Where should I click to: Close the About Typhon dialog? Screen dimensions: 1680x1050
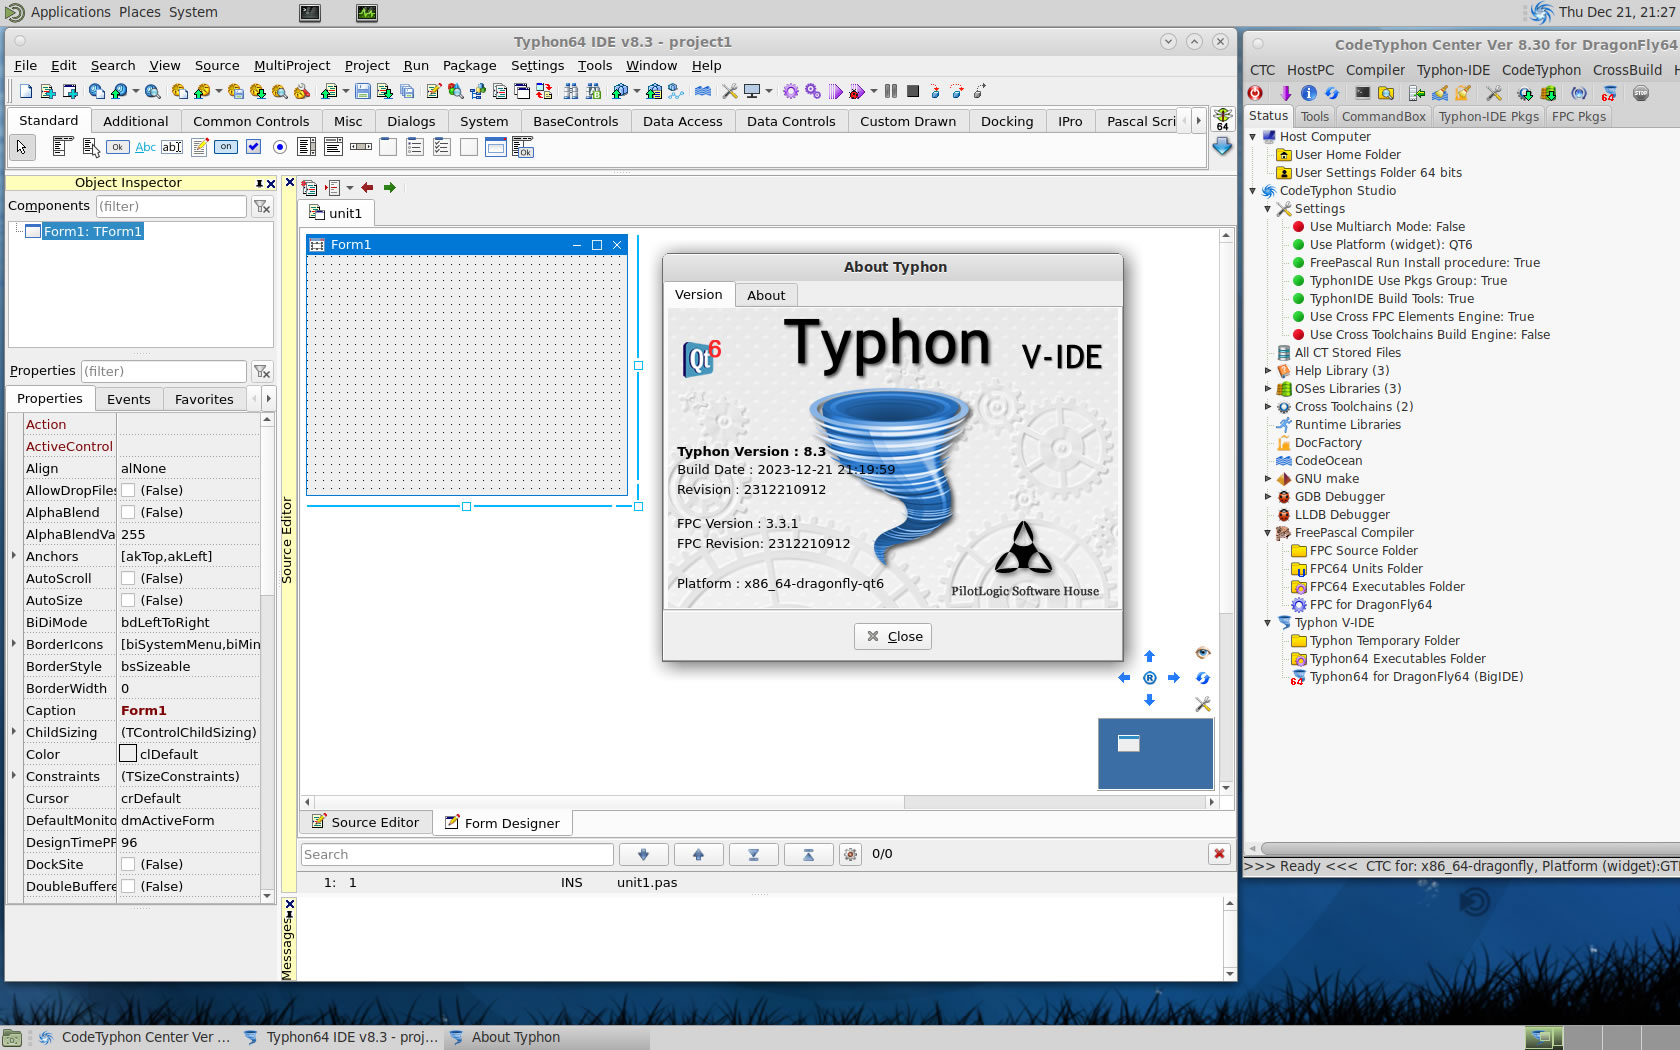(x=893, y=636)
